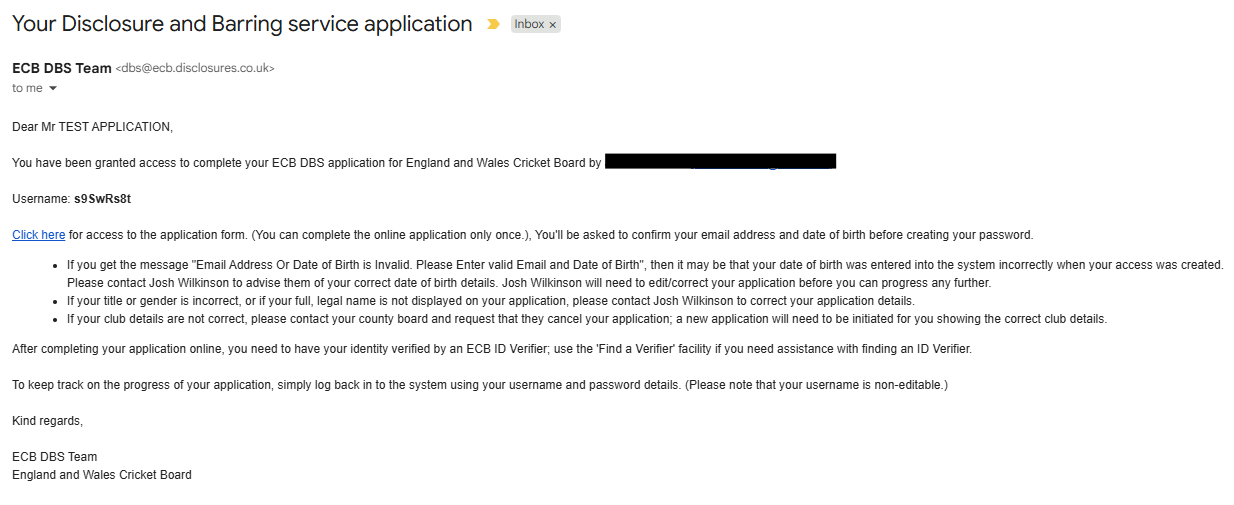The width and height of the screenshot is (1234, 505).
Task: Click the blacked-out redacted link
Action: 720,162
